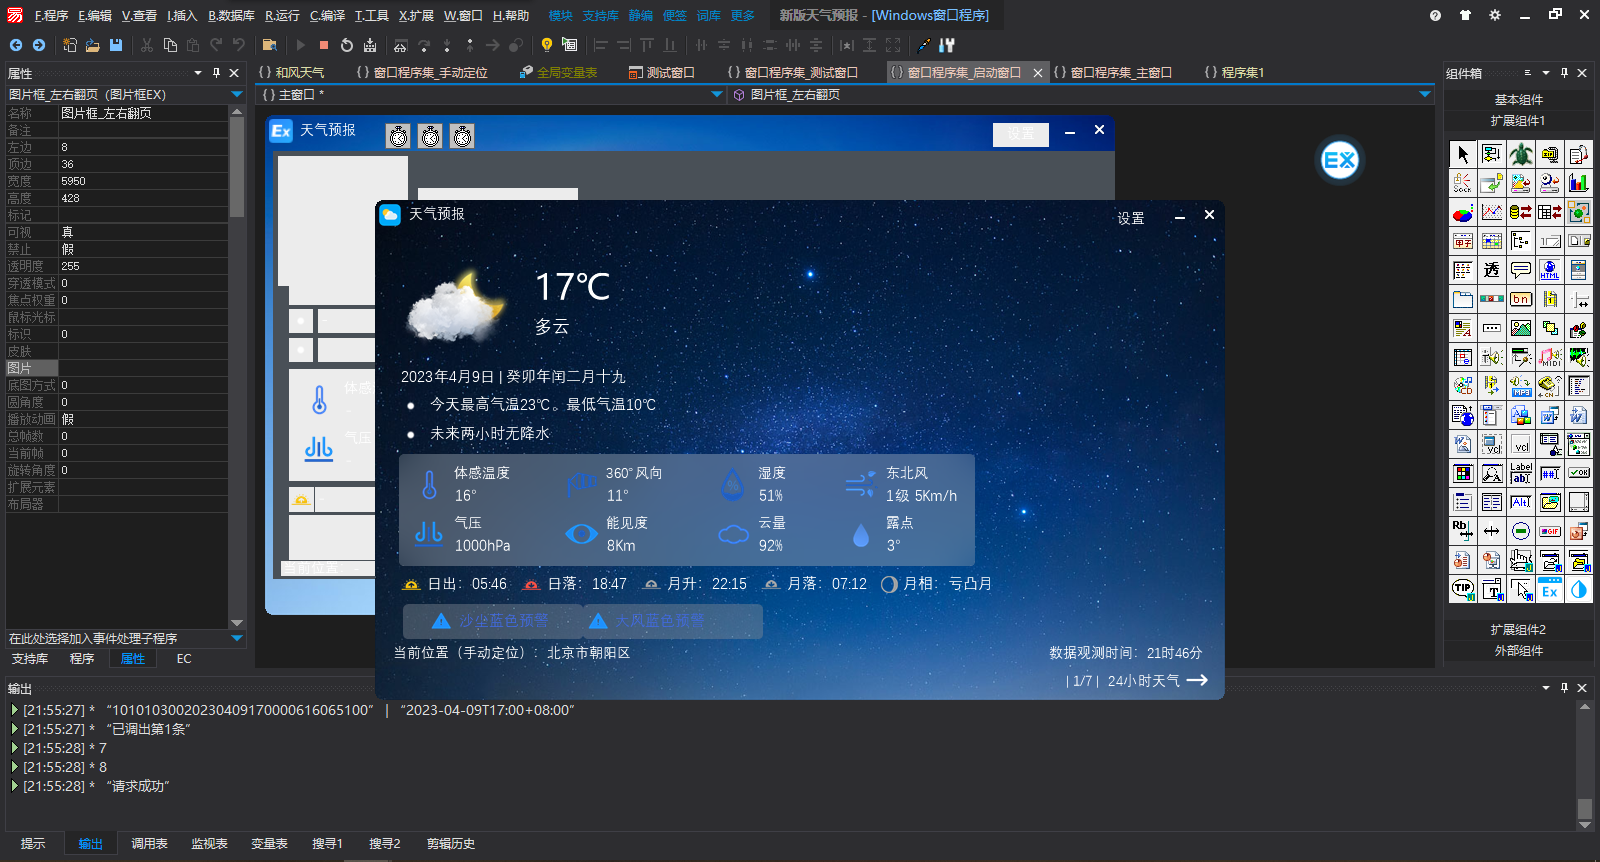Open the 主窗口 editor dropdown
1600x862 pixels.
coord(717,94)
